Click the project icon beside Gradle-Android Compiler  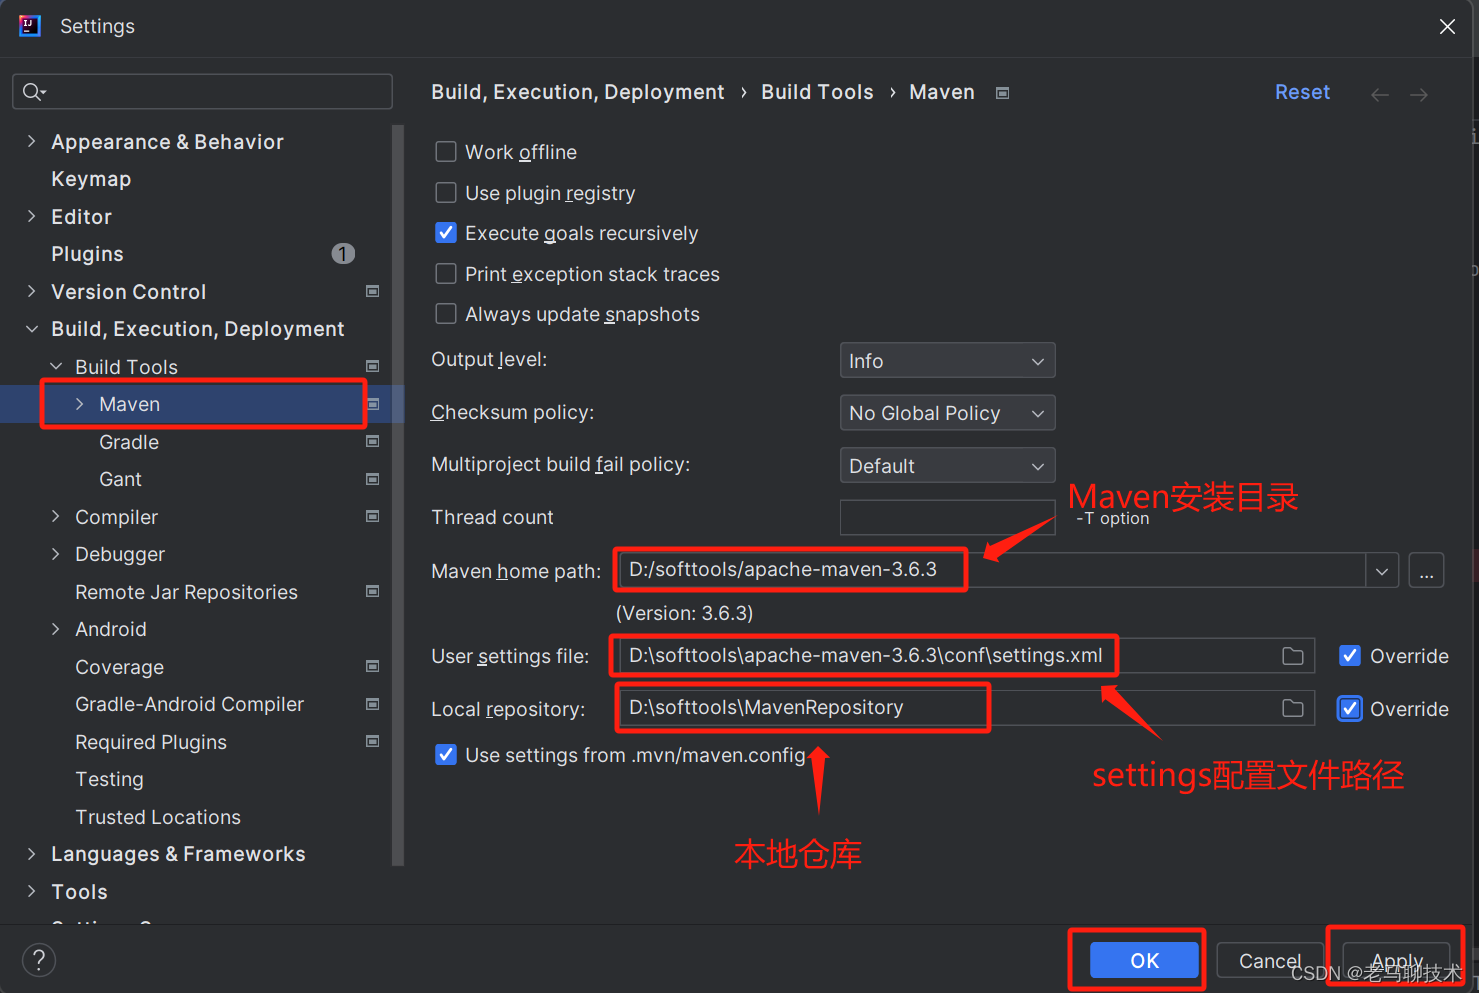click(x=373, y=704)
